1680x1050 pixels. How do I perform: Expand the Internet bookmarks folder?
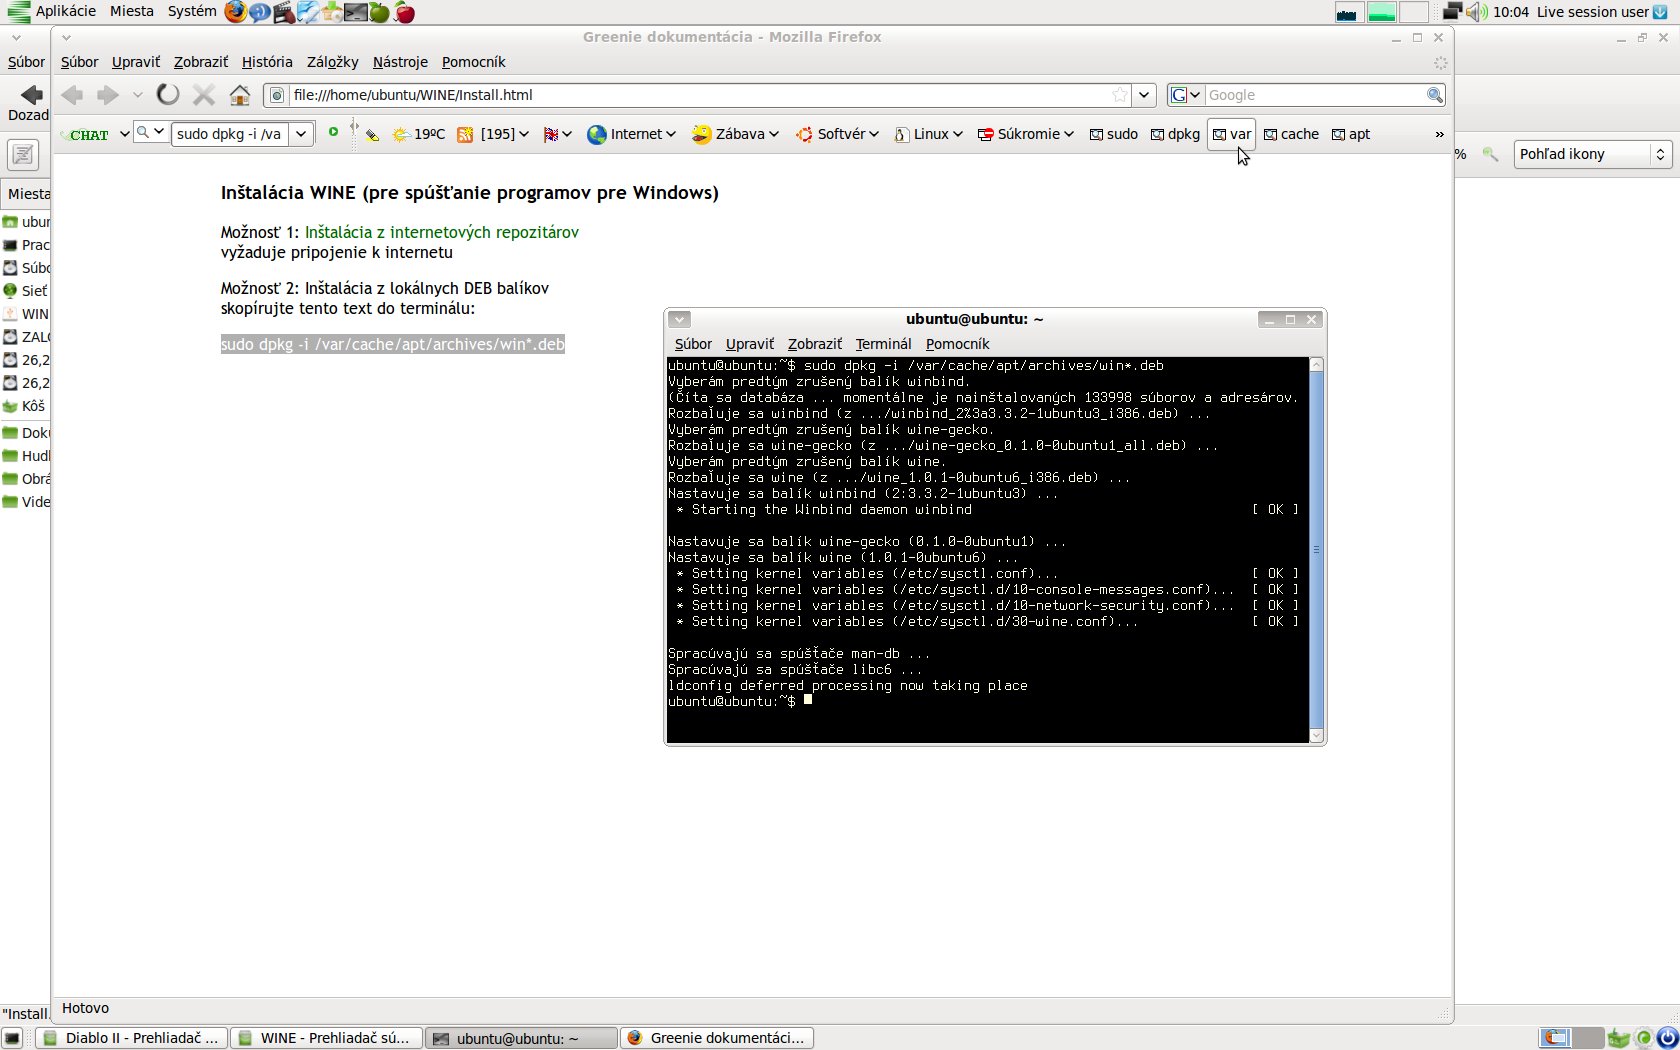[631, 134]
